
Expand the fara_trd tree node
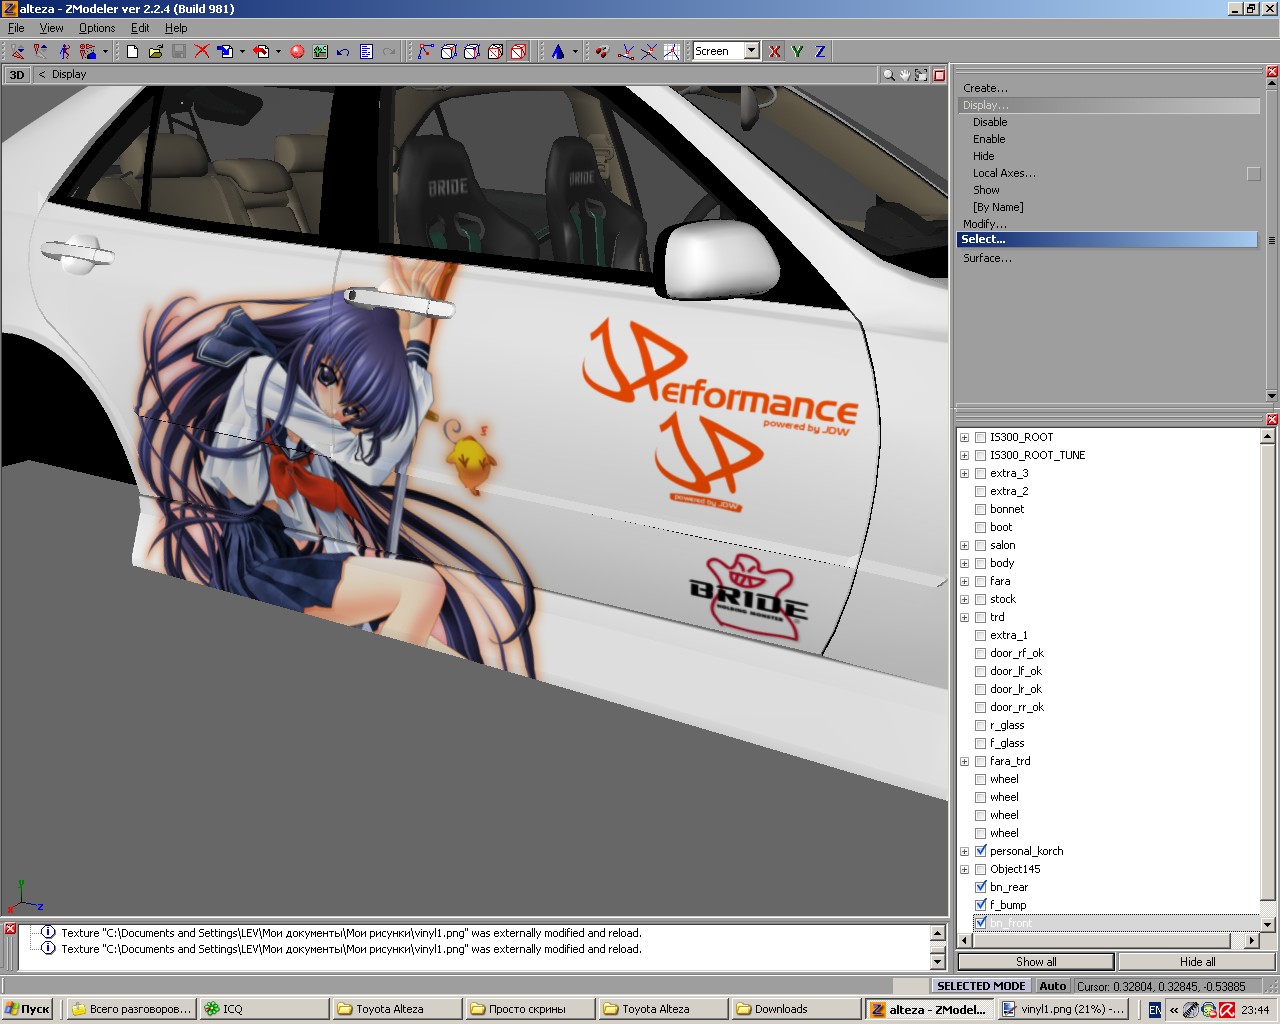[964, 761]
